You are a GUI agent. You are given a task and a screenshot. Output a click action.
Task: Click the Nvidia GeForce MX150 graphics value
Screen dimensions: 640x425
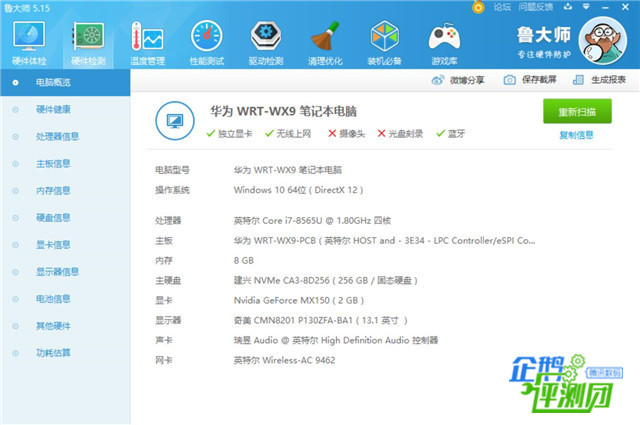pyautogui.click(x=298, y=300)
